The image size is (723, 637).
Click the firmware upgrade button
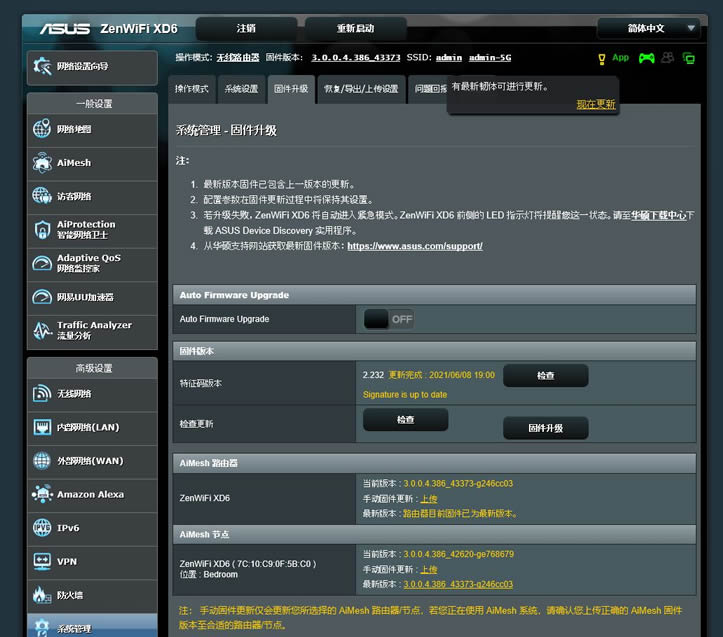(x=545, y=428)
